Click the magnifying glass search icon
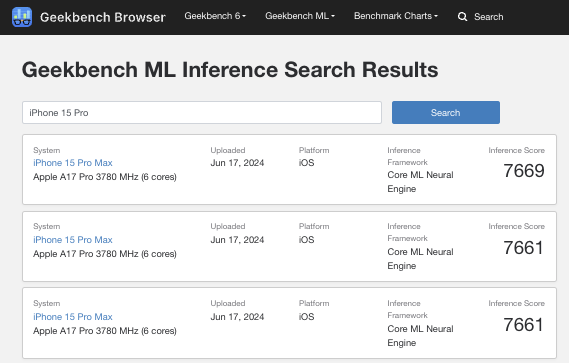The height and width of the screenshot is (363, 569). coord(462,17)
